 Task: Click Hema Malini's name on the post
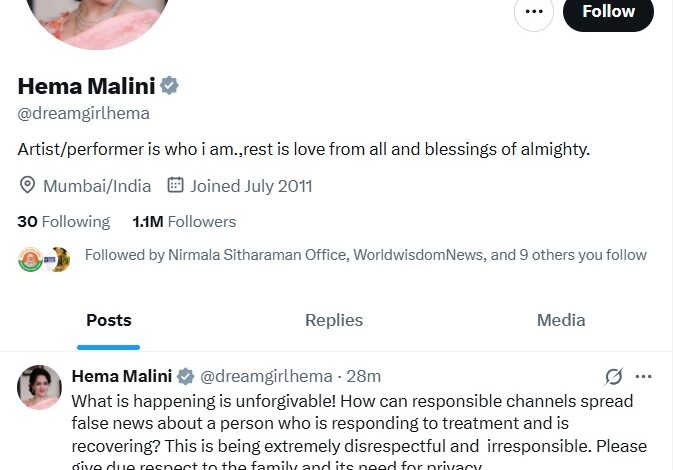121,377
